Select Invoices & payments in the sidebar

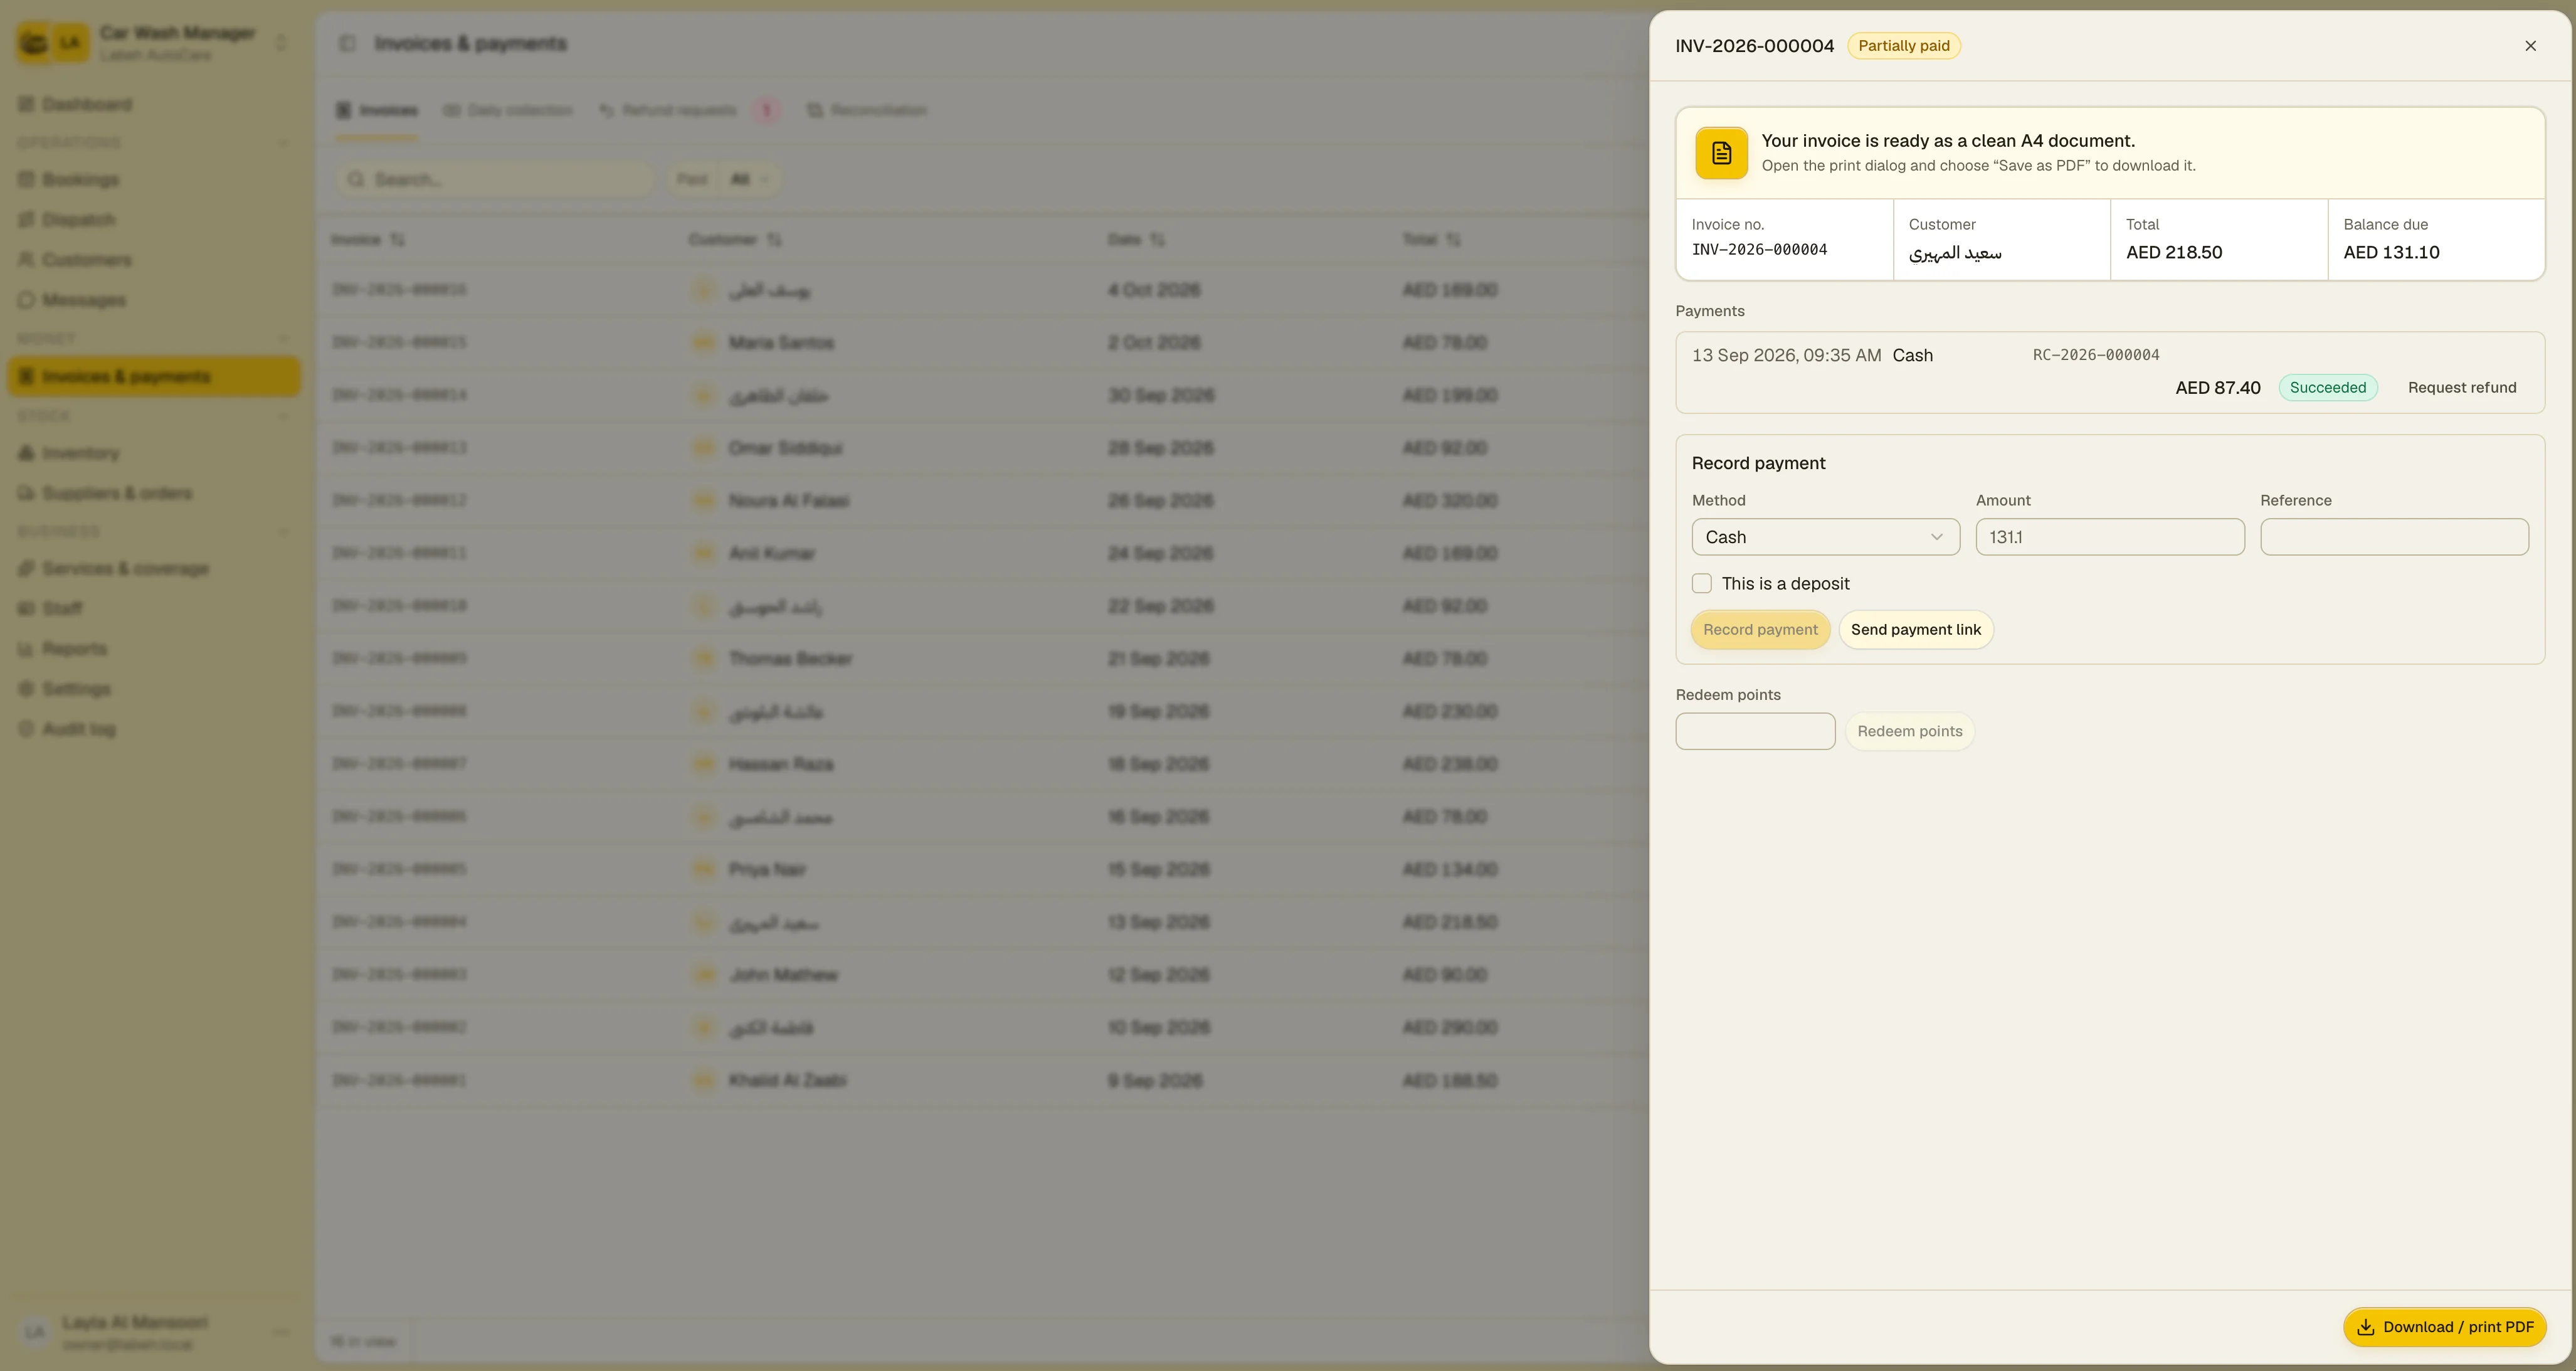point(154,377)
